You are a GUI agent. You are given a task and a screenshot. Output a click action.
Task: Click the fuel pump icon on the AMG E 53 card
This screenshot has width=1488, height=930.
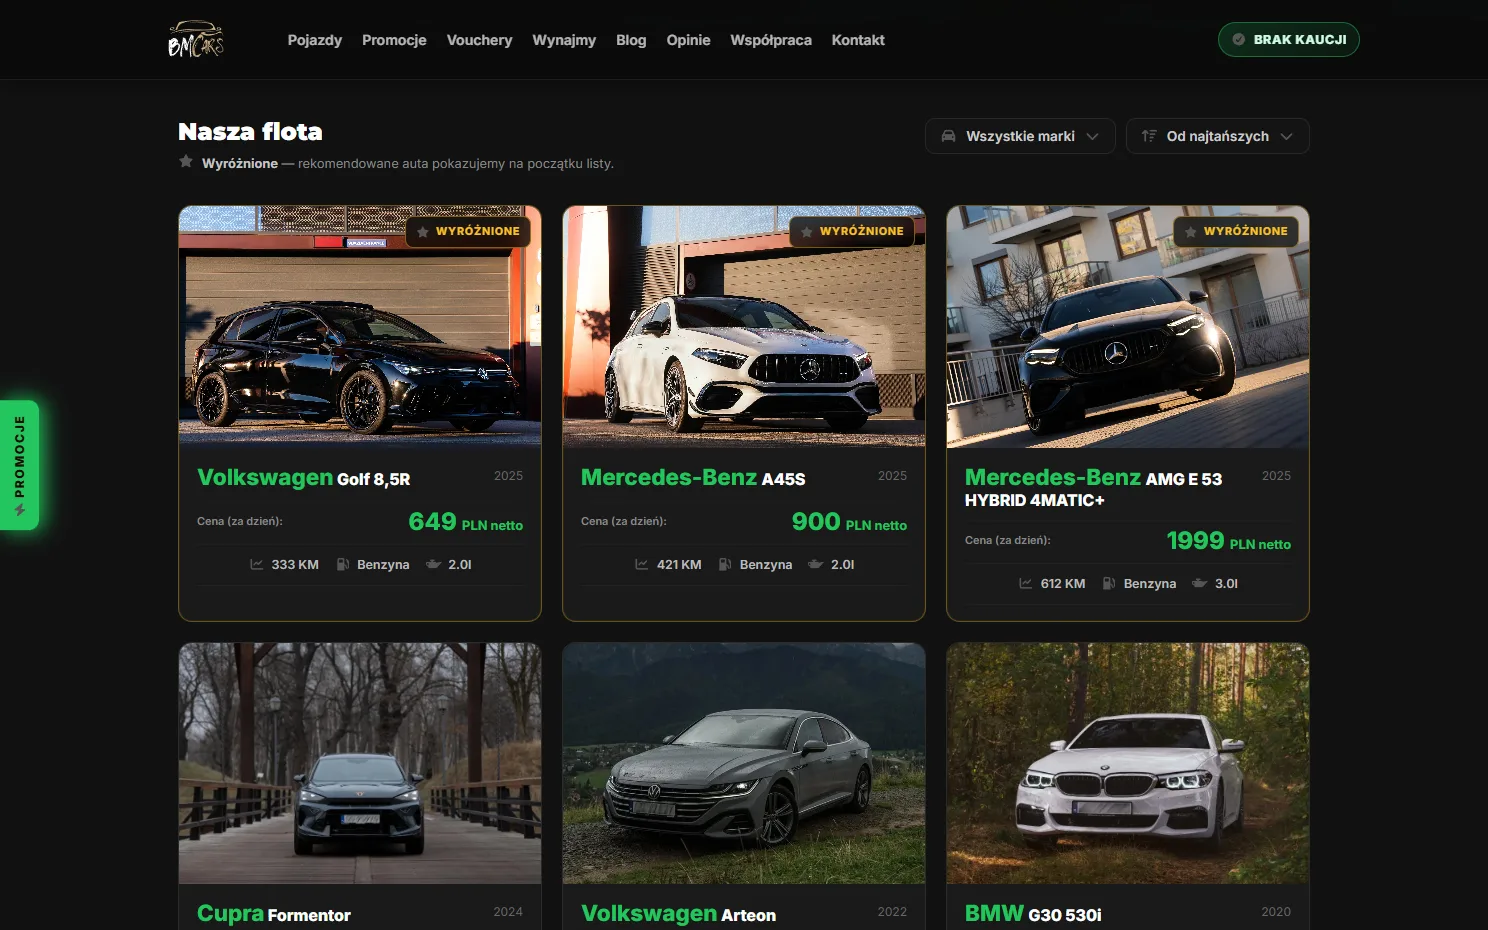point(1109,584)
